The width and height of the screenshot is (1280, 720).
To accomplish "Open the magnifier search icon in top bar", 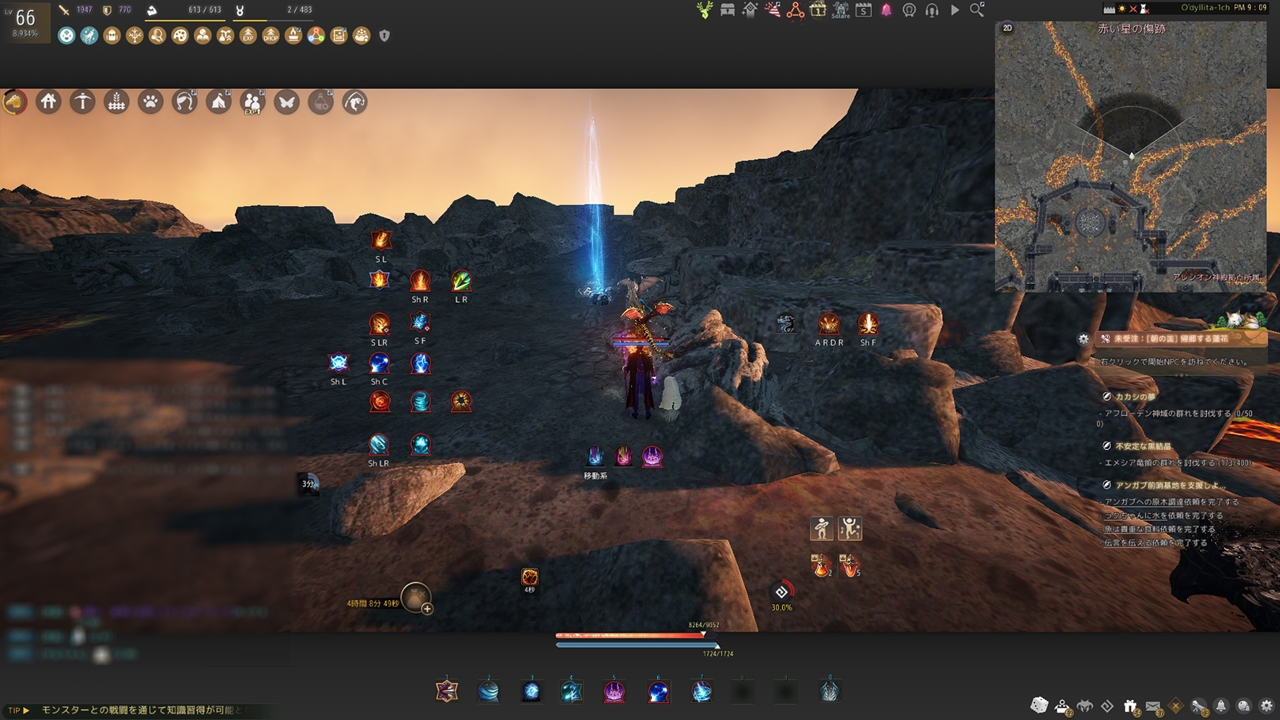I will click(x=977, y=10).
